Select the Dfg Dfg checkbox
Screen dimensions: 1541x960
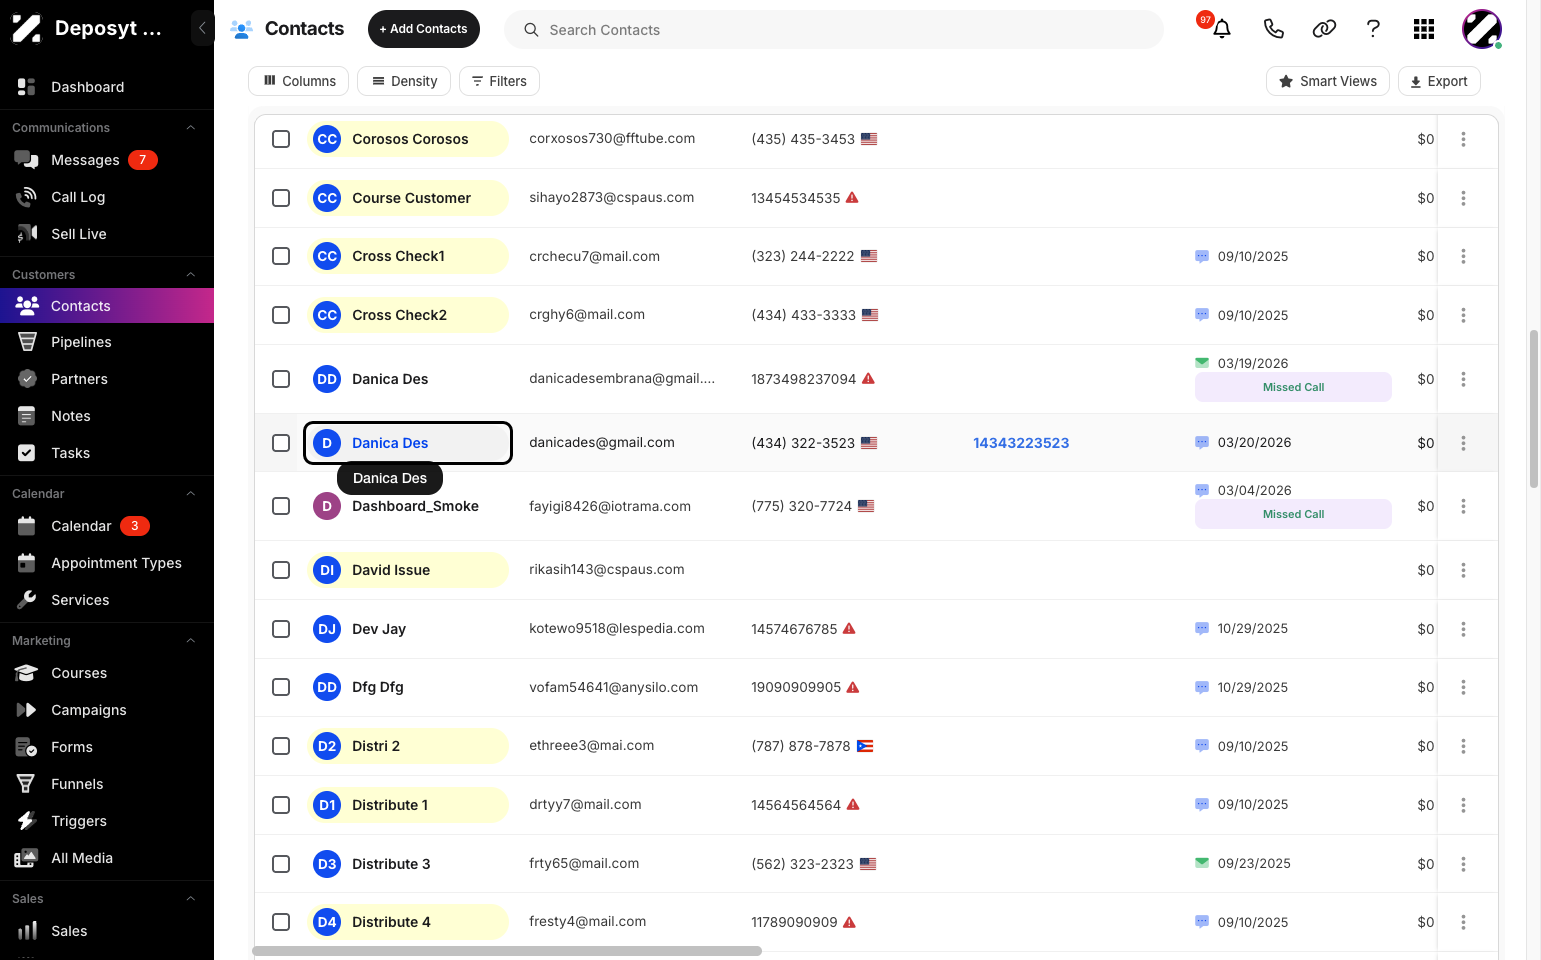coord(281,687)
